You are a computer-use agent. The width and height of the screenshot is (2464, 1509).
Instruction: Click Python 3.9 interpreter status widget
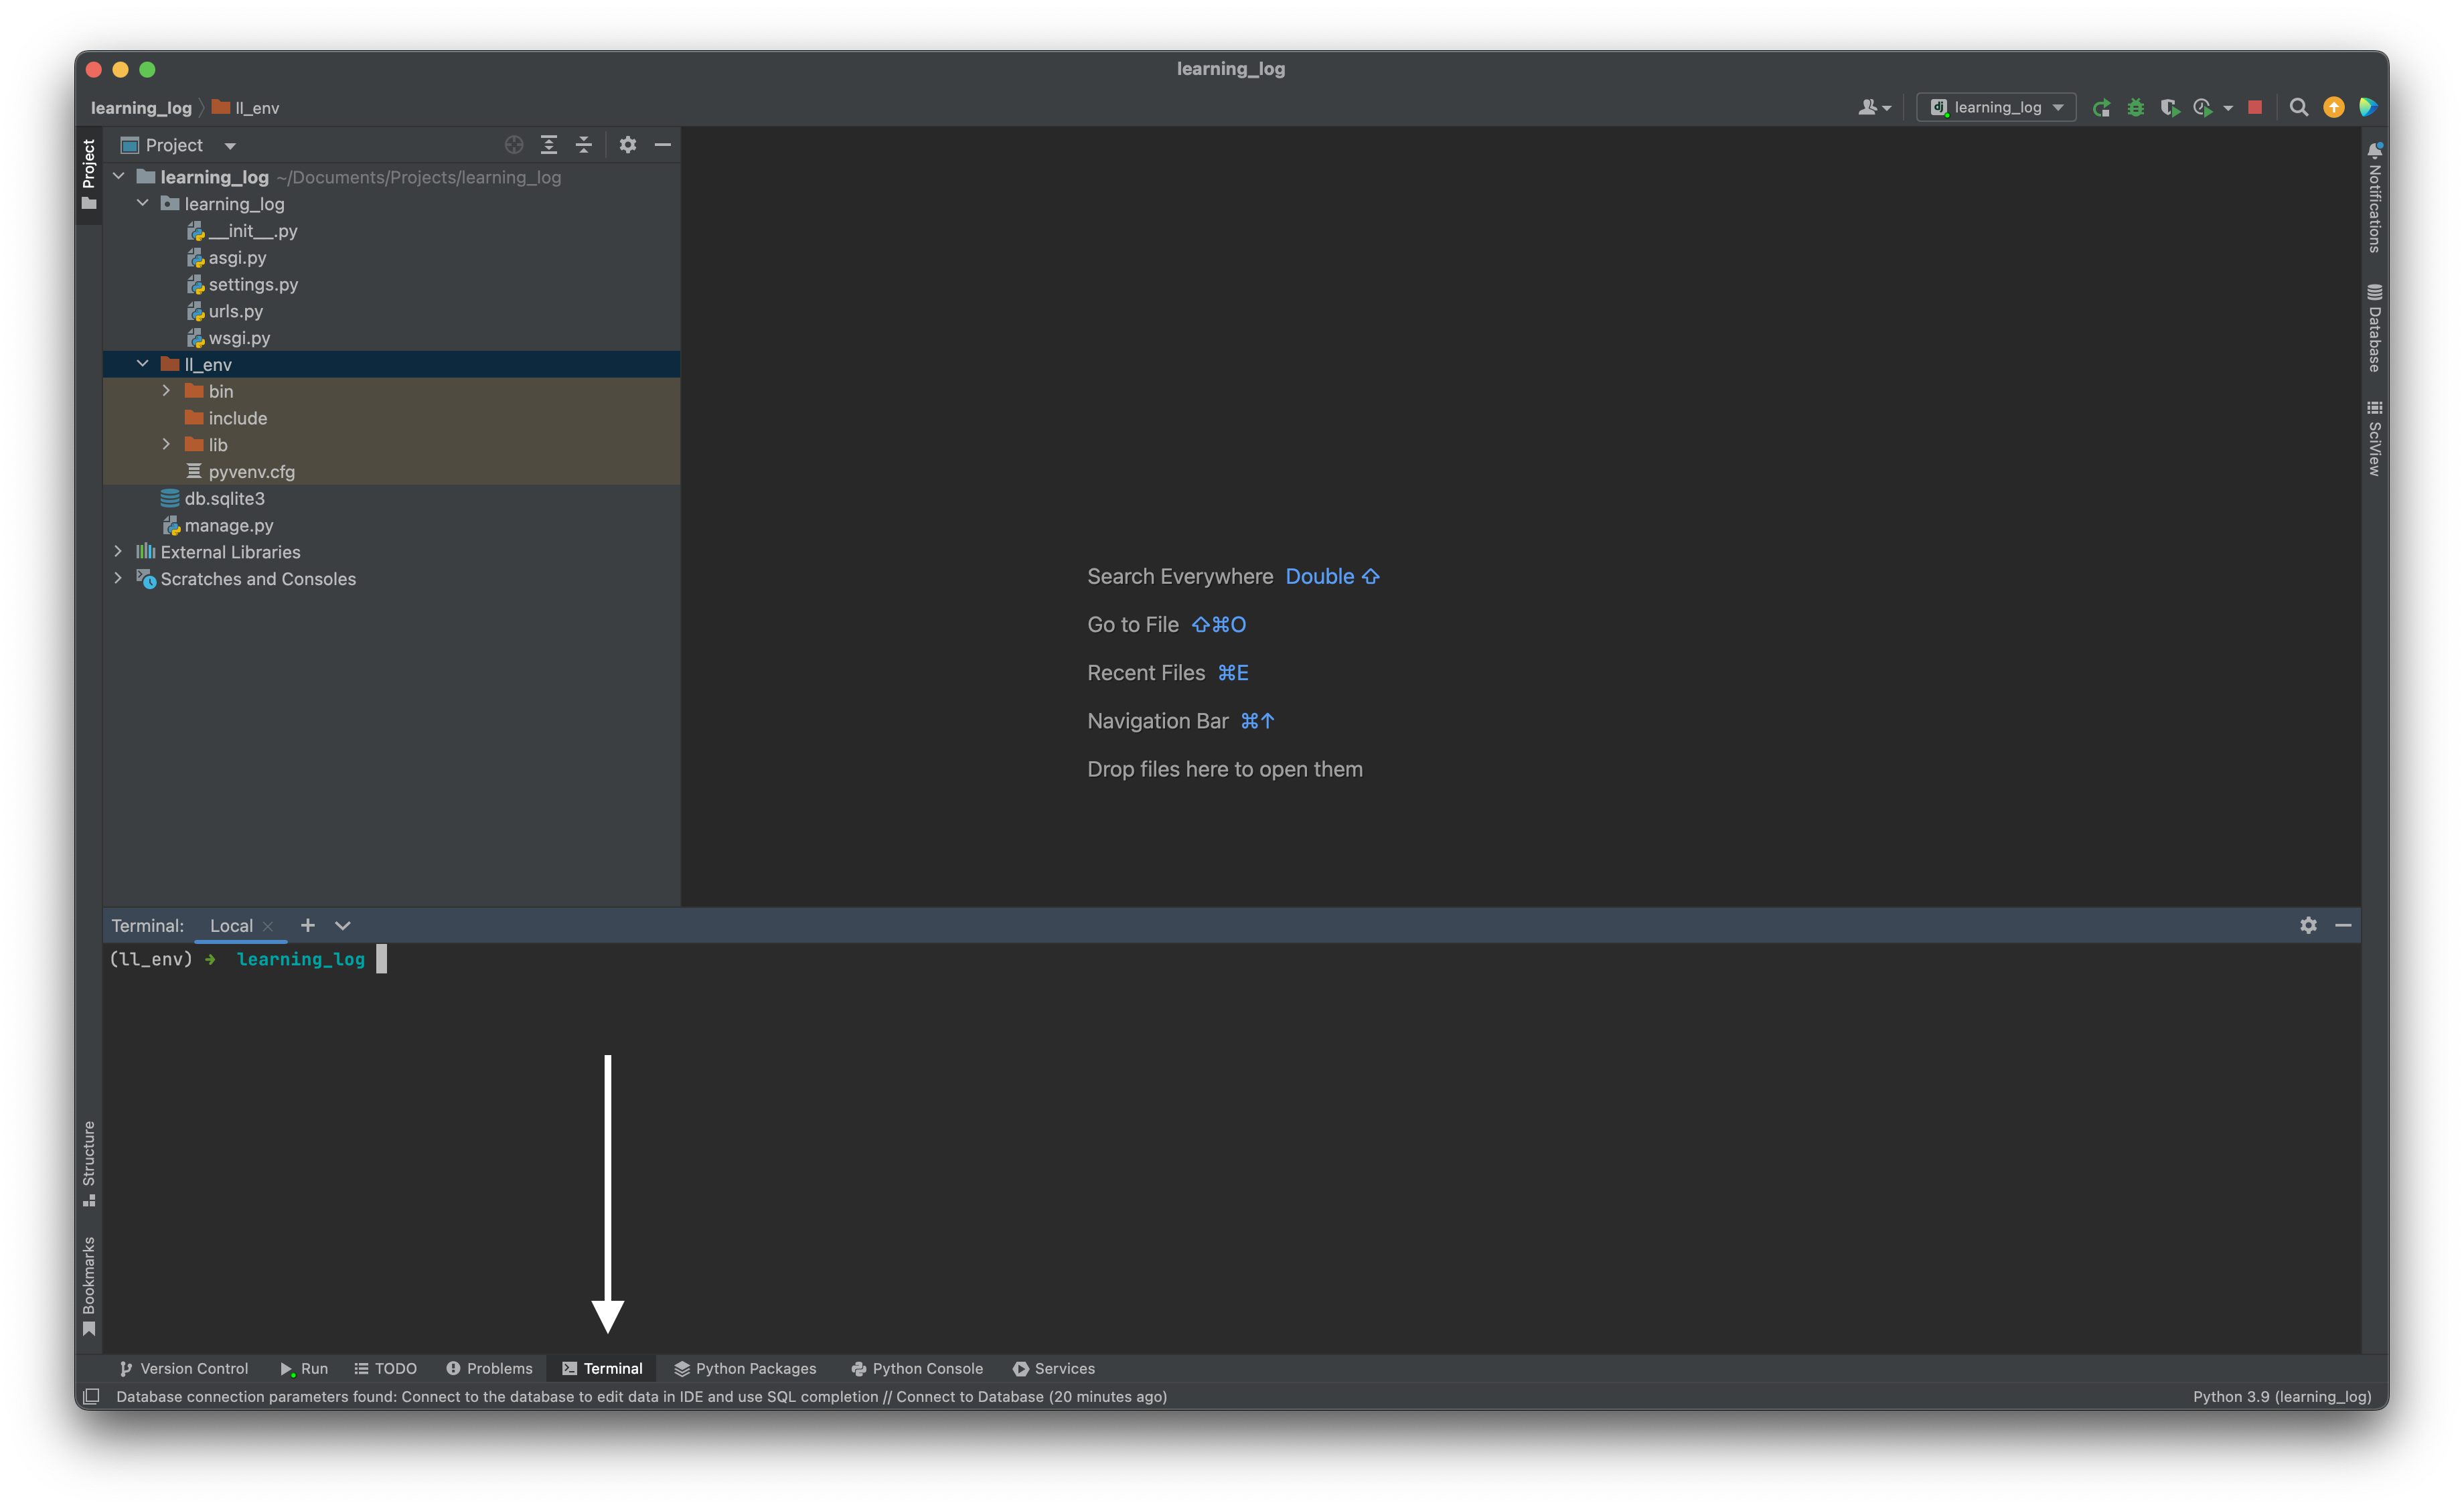click(x=2282, y=1397)
